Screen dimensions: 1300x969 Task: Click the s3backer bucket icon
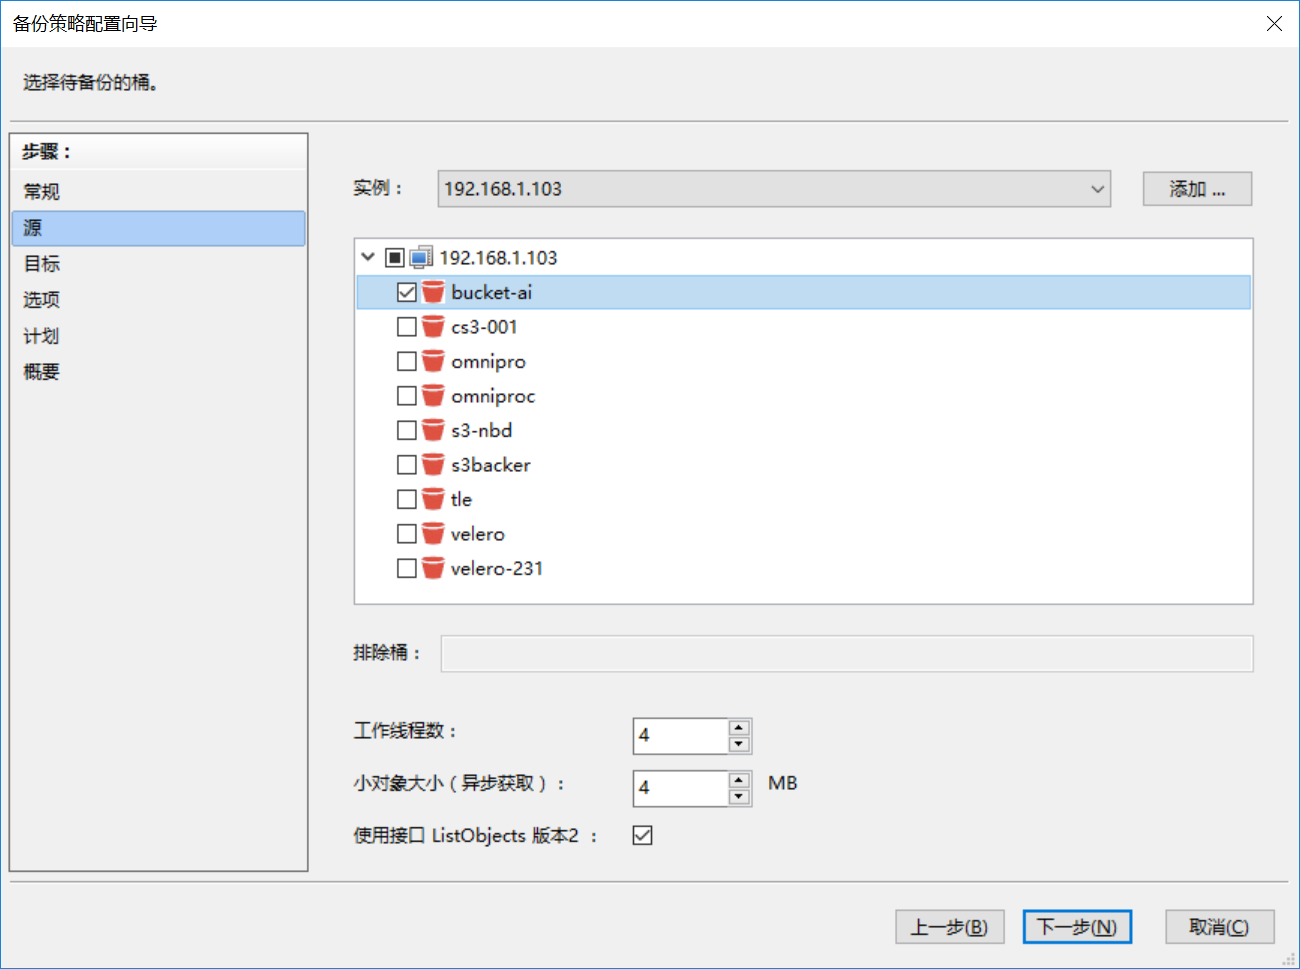(x=432, y=465)
